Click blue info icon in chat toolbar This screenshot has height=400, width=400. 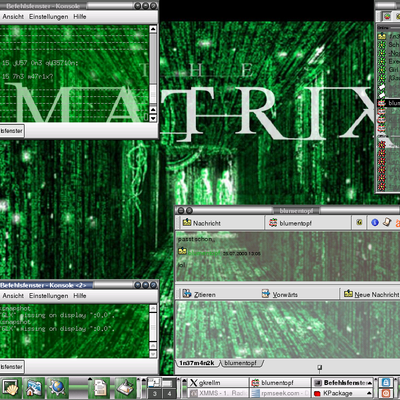(375, 222)
